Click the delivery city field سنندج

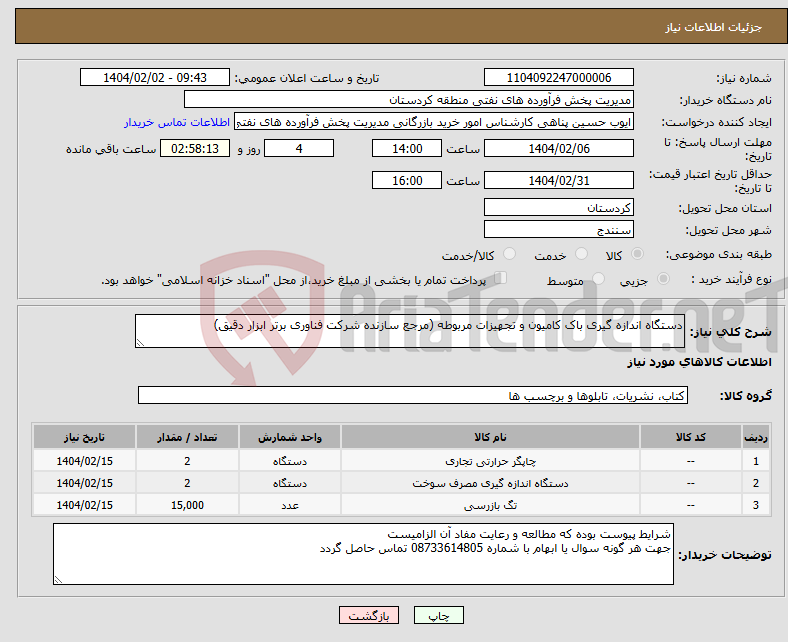pyautogui.click(x=558, y=229)
